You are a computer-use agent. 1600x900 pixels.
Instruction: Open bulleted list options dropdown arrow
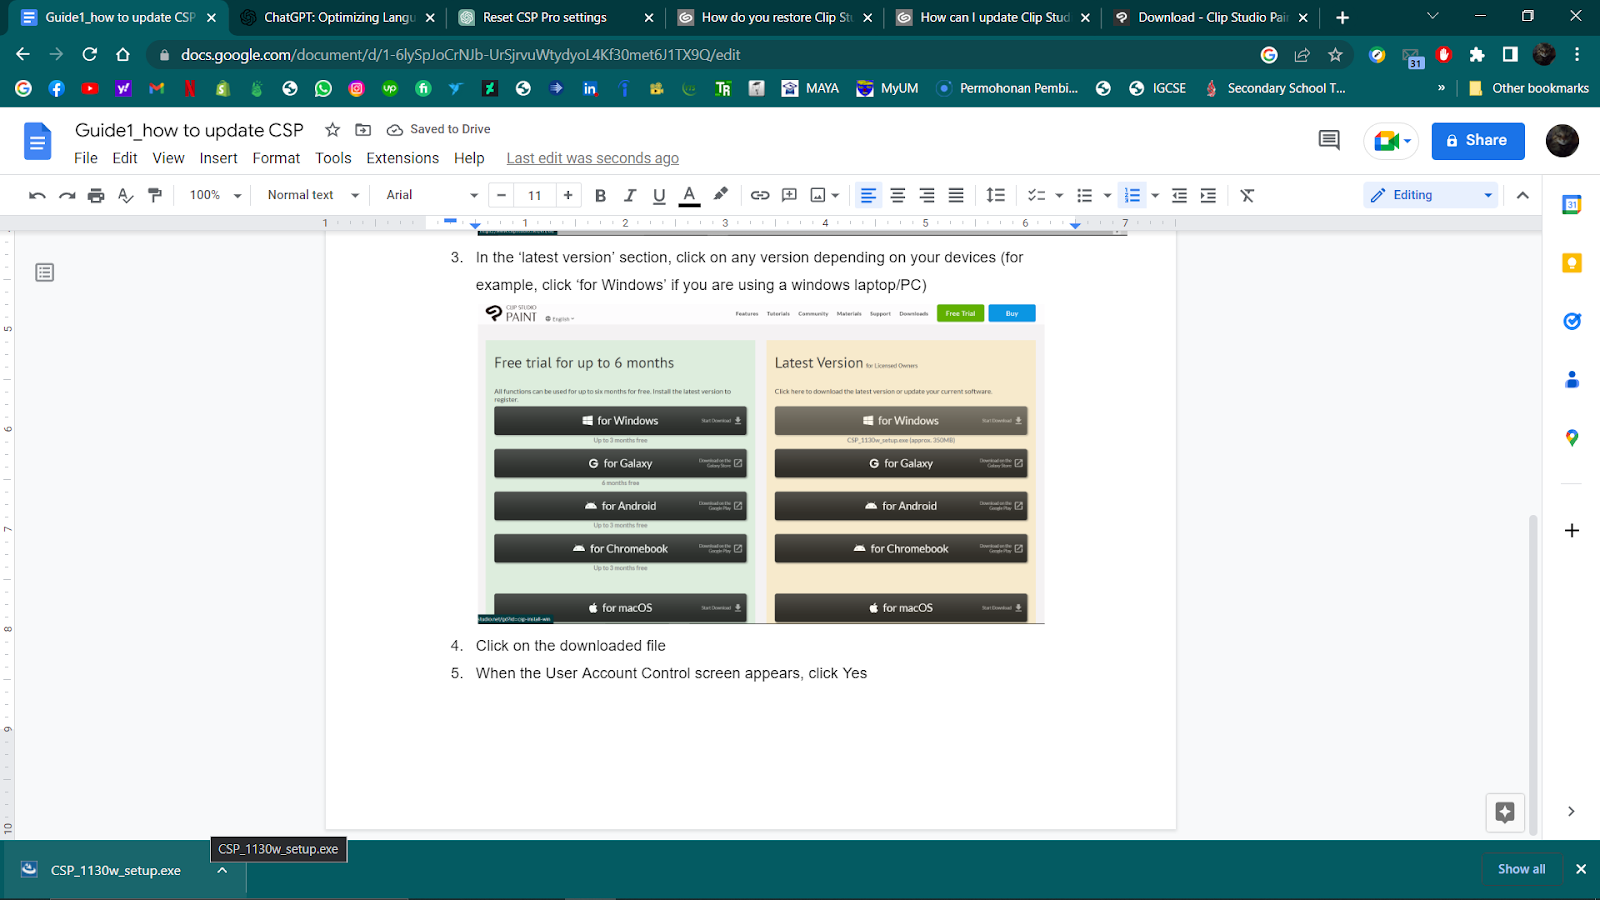click(1107, 195)
